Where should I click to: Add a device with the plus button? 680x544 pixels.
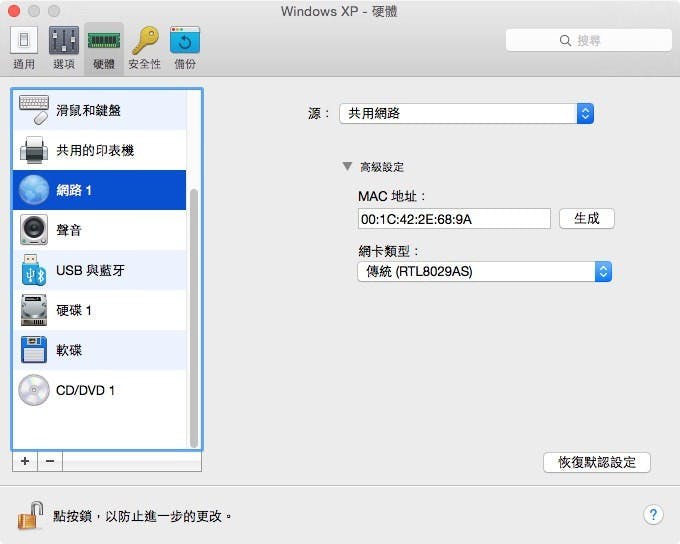pos(25,461)
